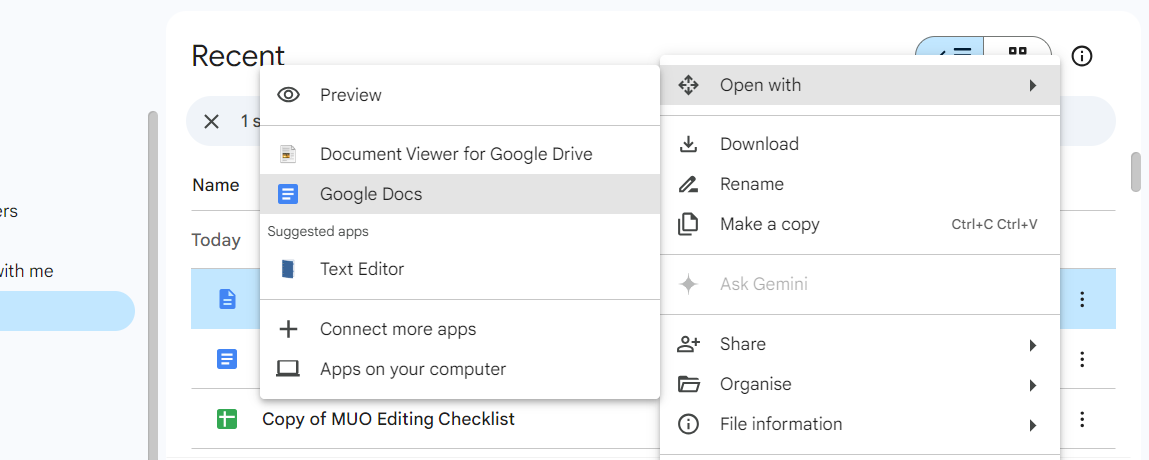The image size is (1149, 460).
Task: Click the Rename pencil icon
Action: coord(688,184)
